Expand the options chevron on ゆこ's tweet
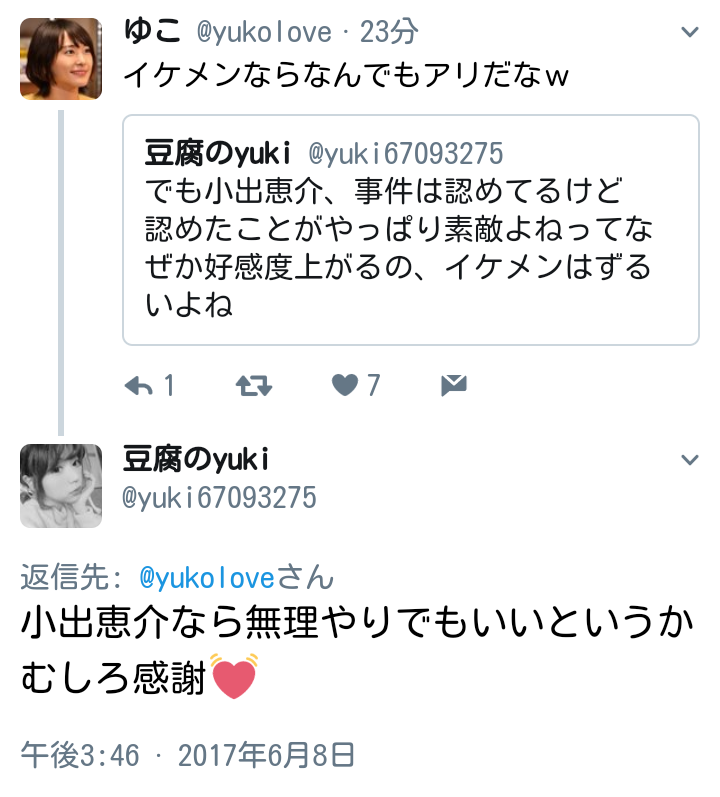Image resolution: width=720 pixels, height=797 pixels. [689, 33]
